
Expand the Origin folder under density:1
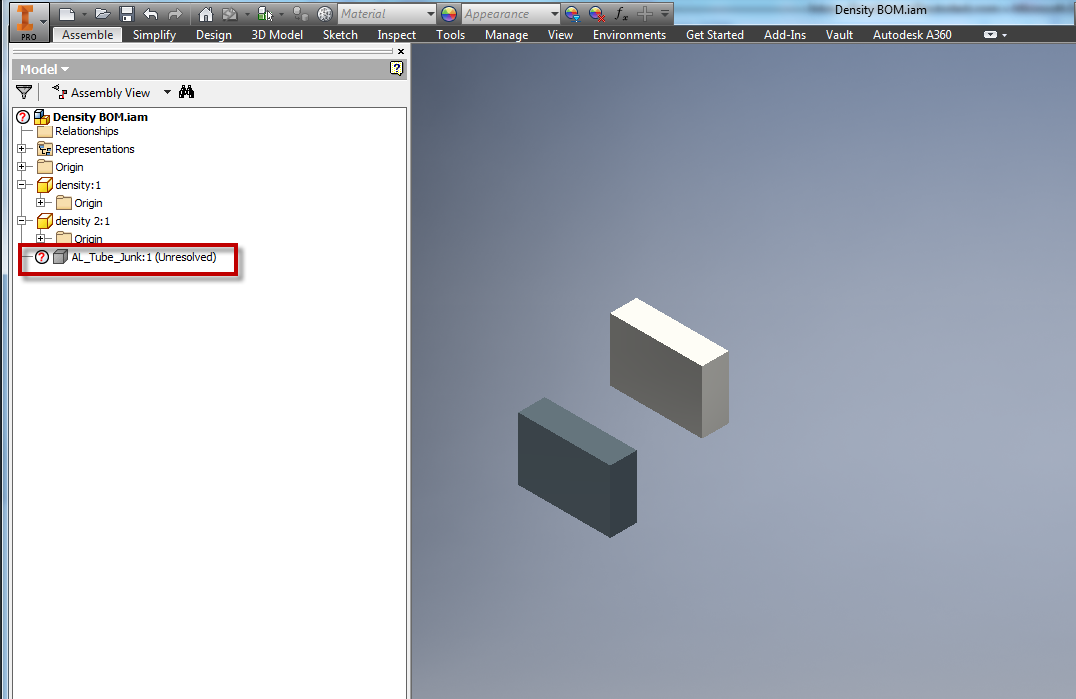(x=40, y=202)
